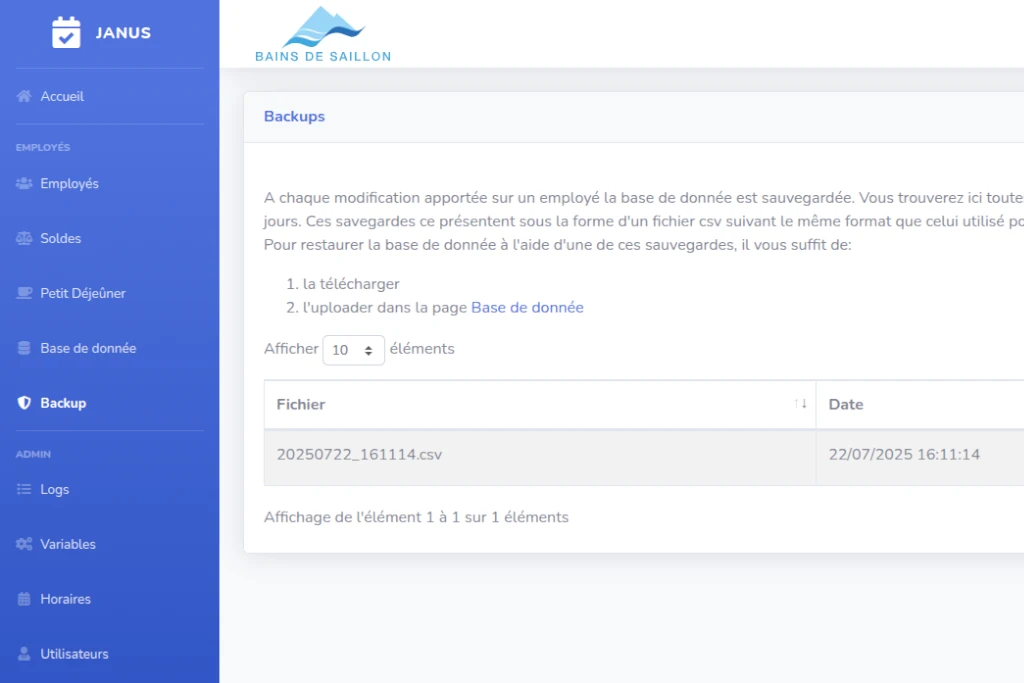Click the shield icon beside Backup

tap(24, 403)
